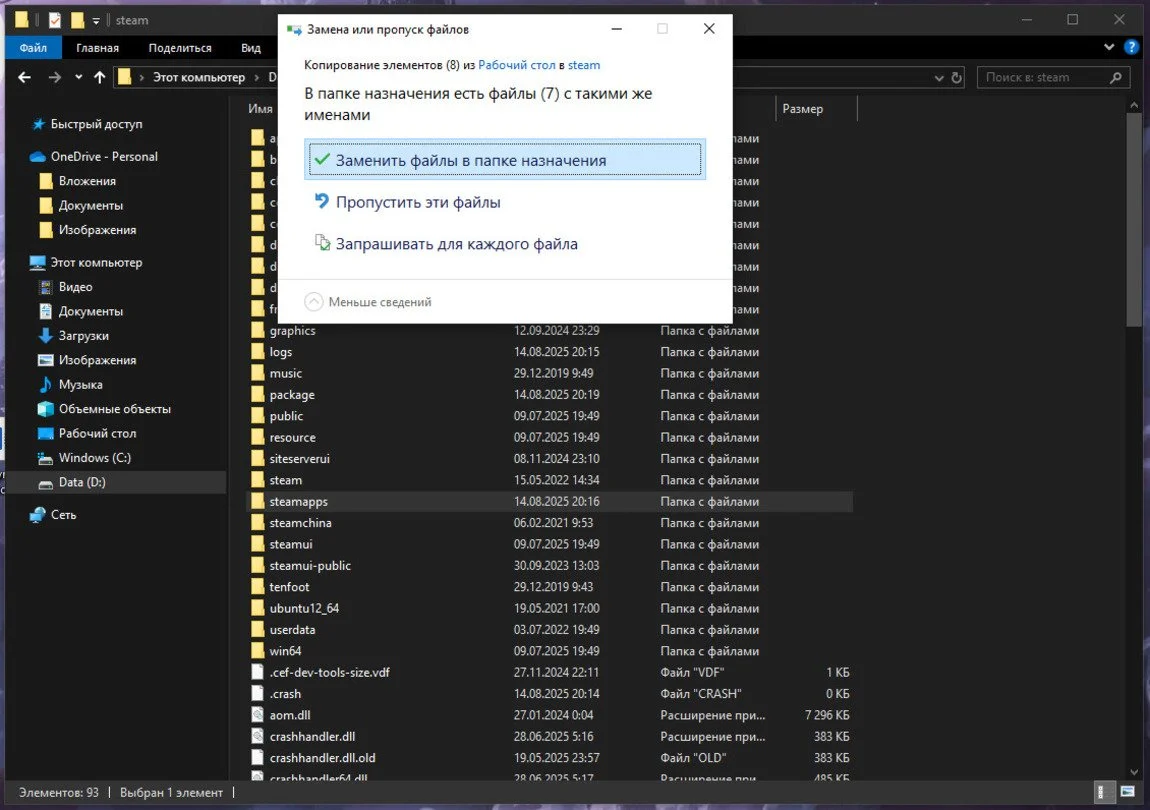This screenshot has width=1150, height=810.
Task: Click the vertical scrollbar down arrow
Action: (1135, 772)
